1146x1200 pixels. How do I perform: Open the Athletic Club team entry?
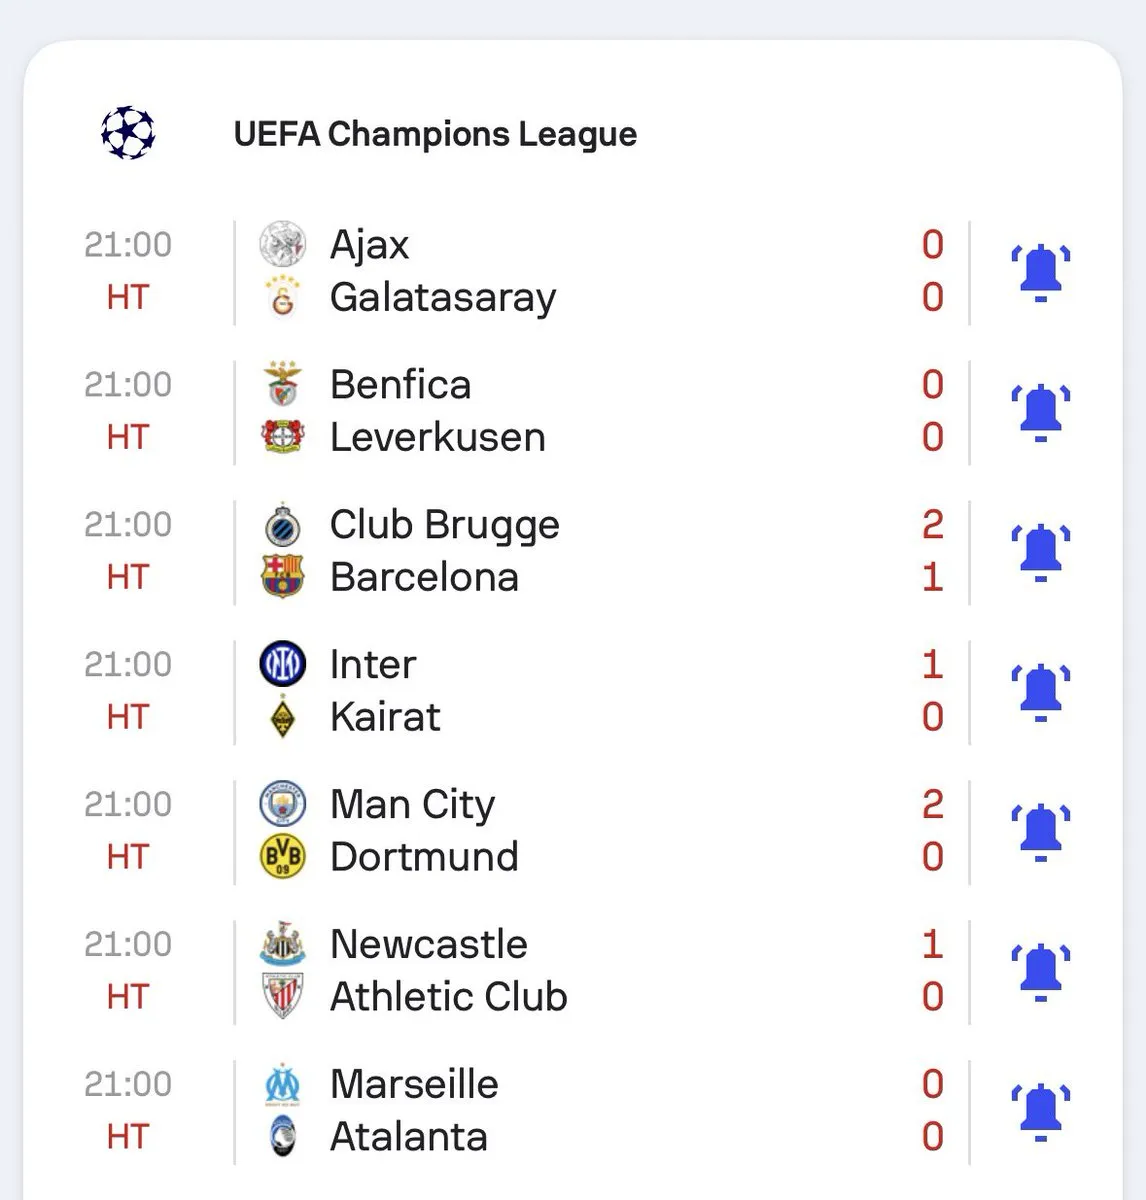[448, 997]
